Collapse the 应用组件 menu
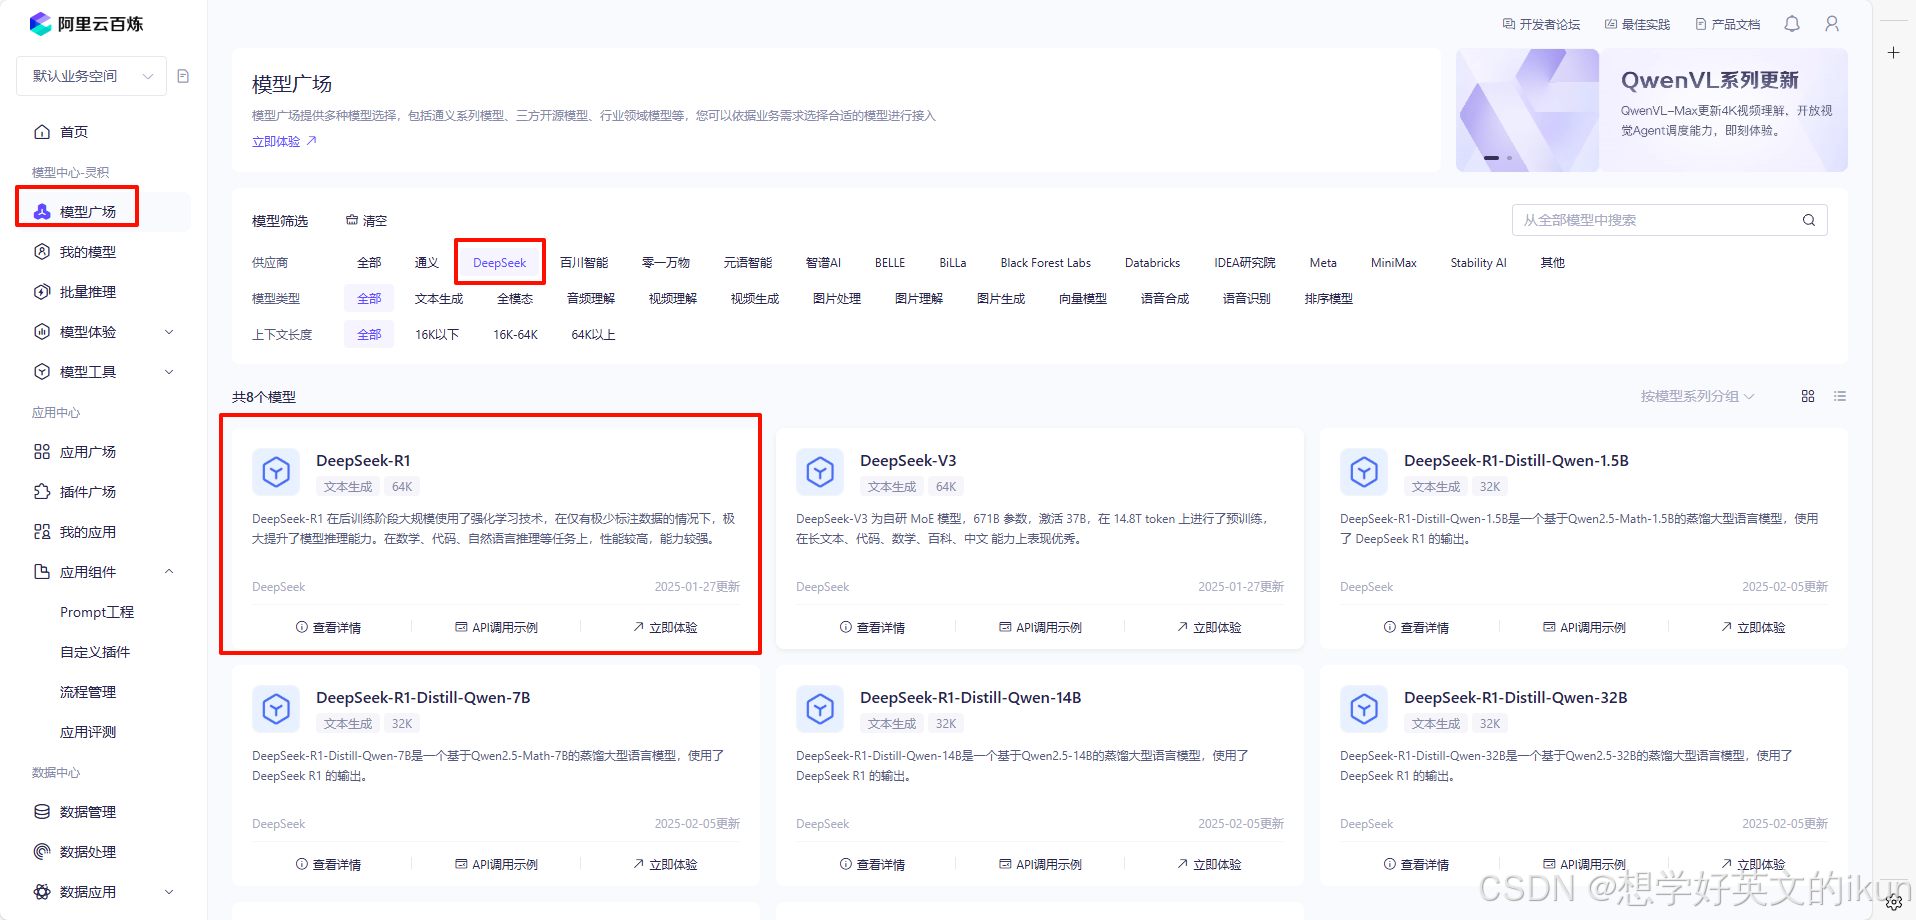The height and width of the screenshot is (920, 1916). (103, 572)
